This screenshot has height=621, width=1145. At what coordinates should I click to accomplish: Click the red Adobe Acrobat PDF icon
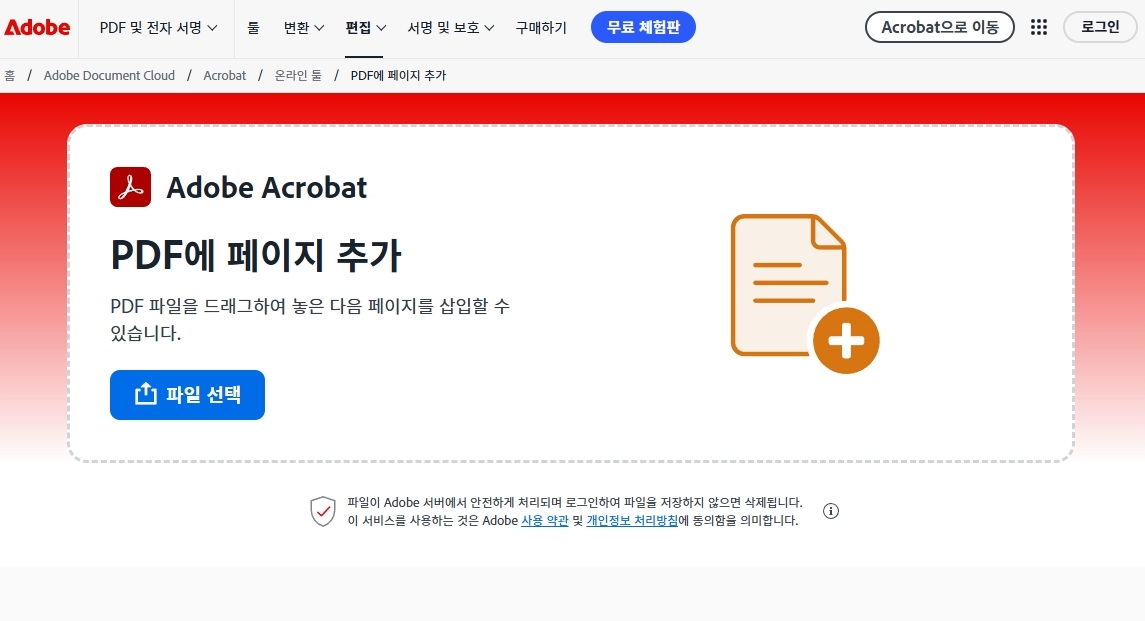pyautogui.click(x=131, y=187)
